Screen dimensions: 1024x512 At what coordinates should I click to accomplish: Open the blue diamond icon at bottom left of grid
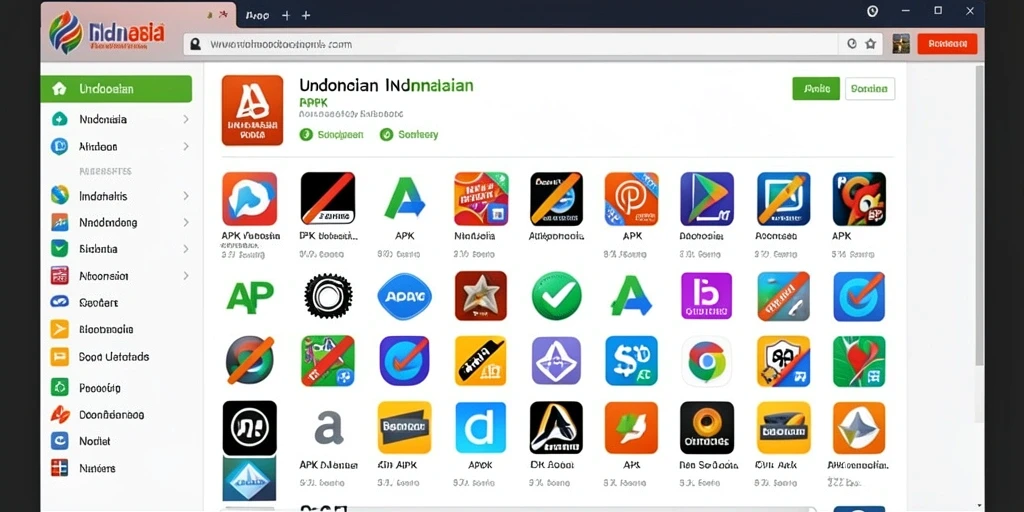(x=249, y=479)
